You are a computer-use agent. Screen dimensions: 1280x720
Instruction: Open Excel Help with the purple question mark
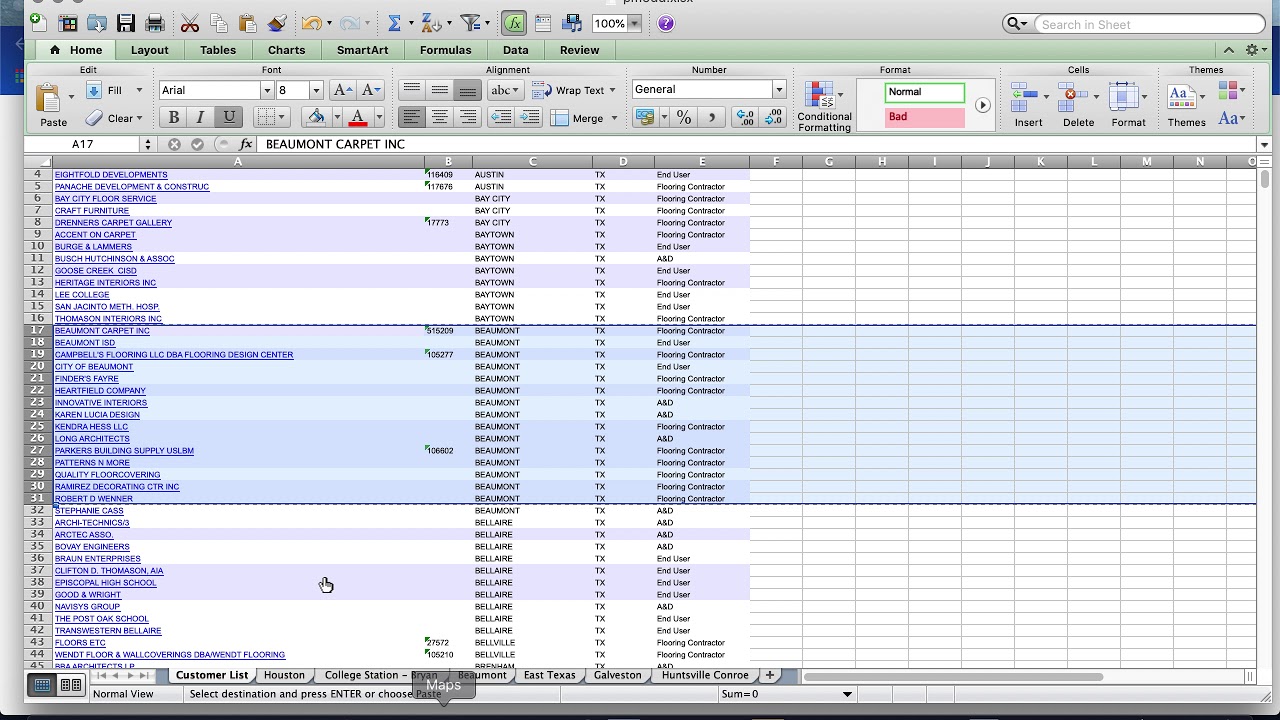(666, 23)
